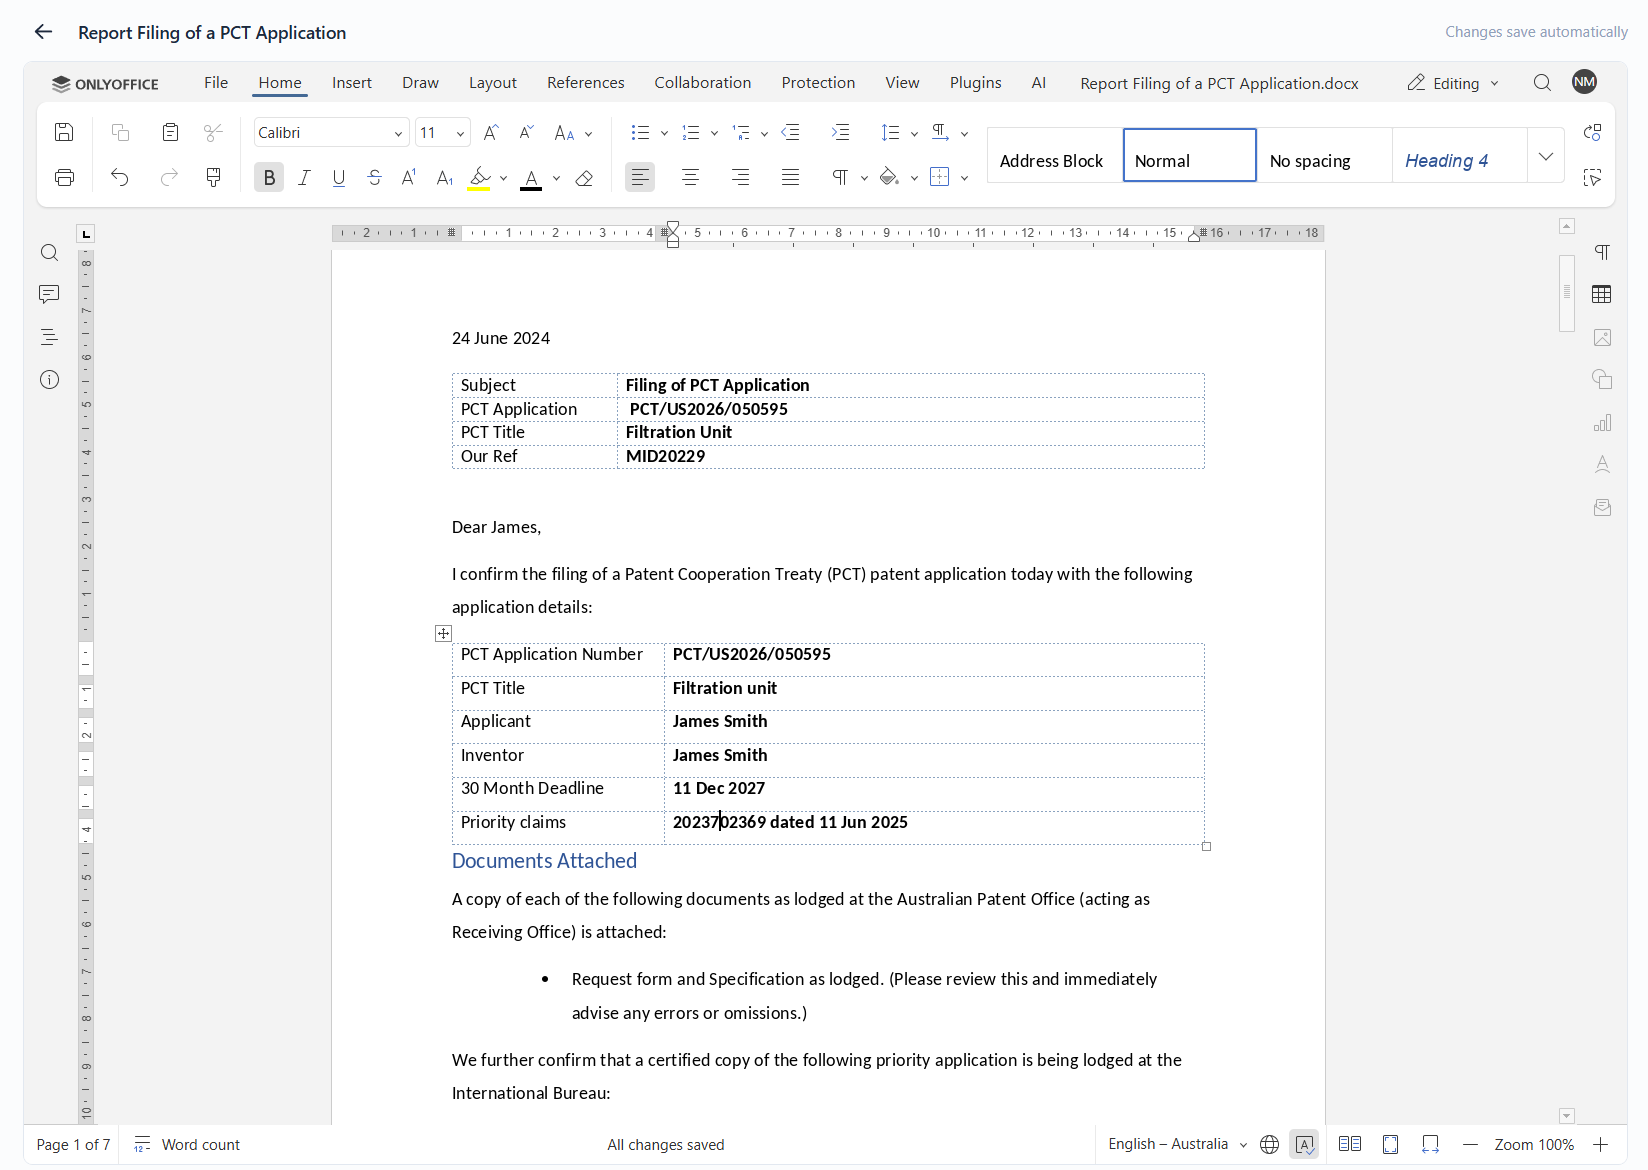
Task: Switch to the Layout tab
Action: 493,83
